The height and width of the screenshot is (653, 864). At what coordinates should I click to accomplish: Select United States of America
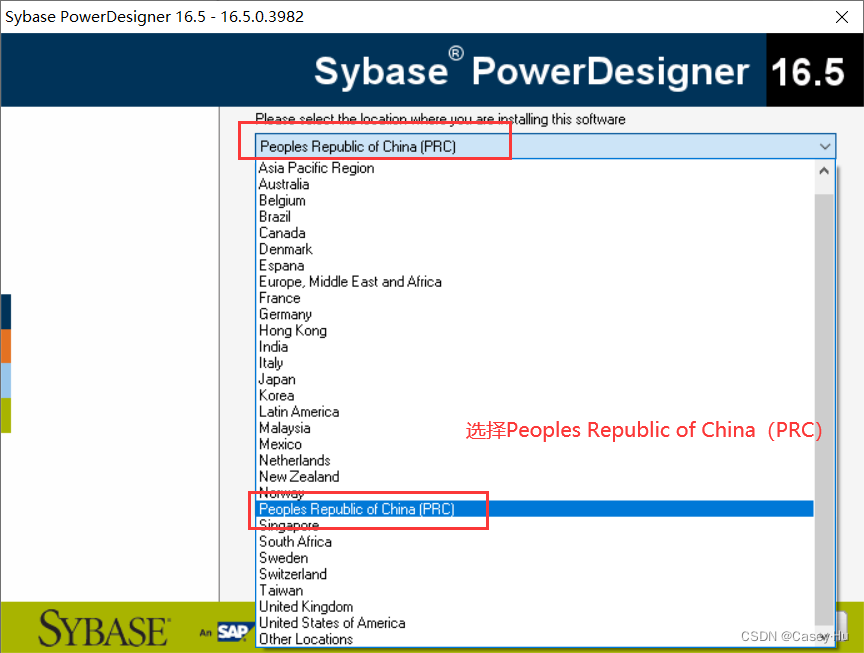point(332,622)
